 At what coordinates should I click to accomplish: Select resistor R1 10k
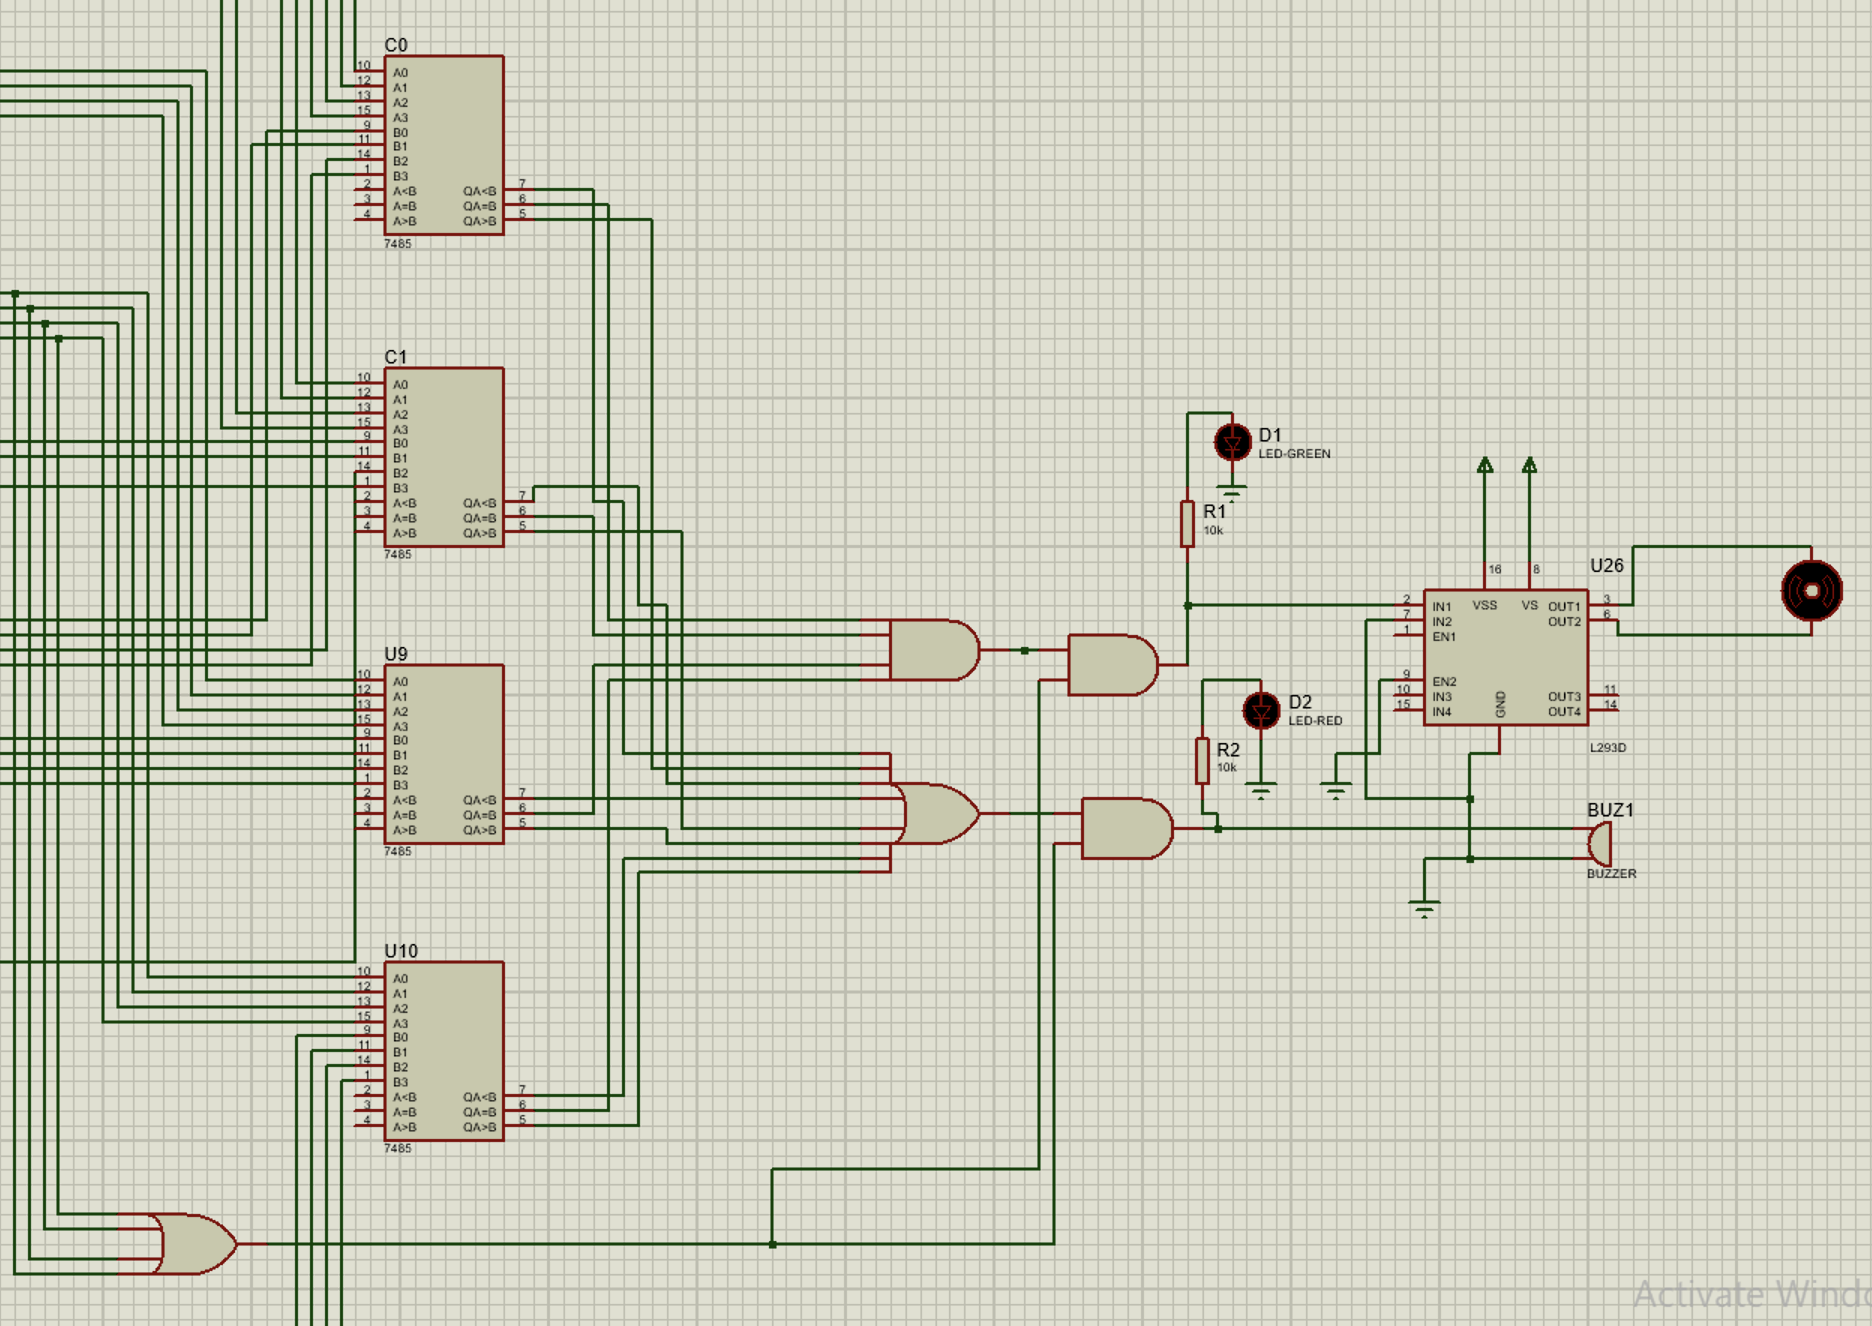click(x=1187, y=524)
